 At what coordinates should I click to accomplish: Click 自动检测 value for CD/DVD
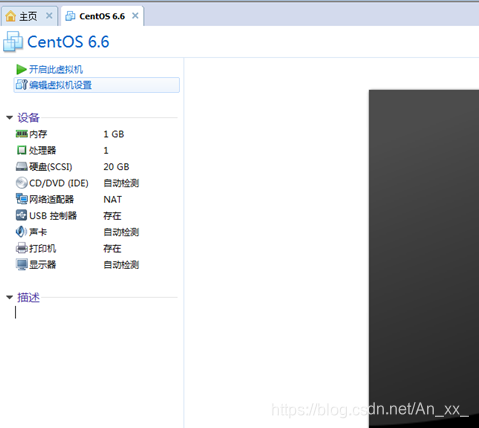point(121,183)
